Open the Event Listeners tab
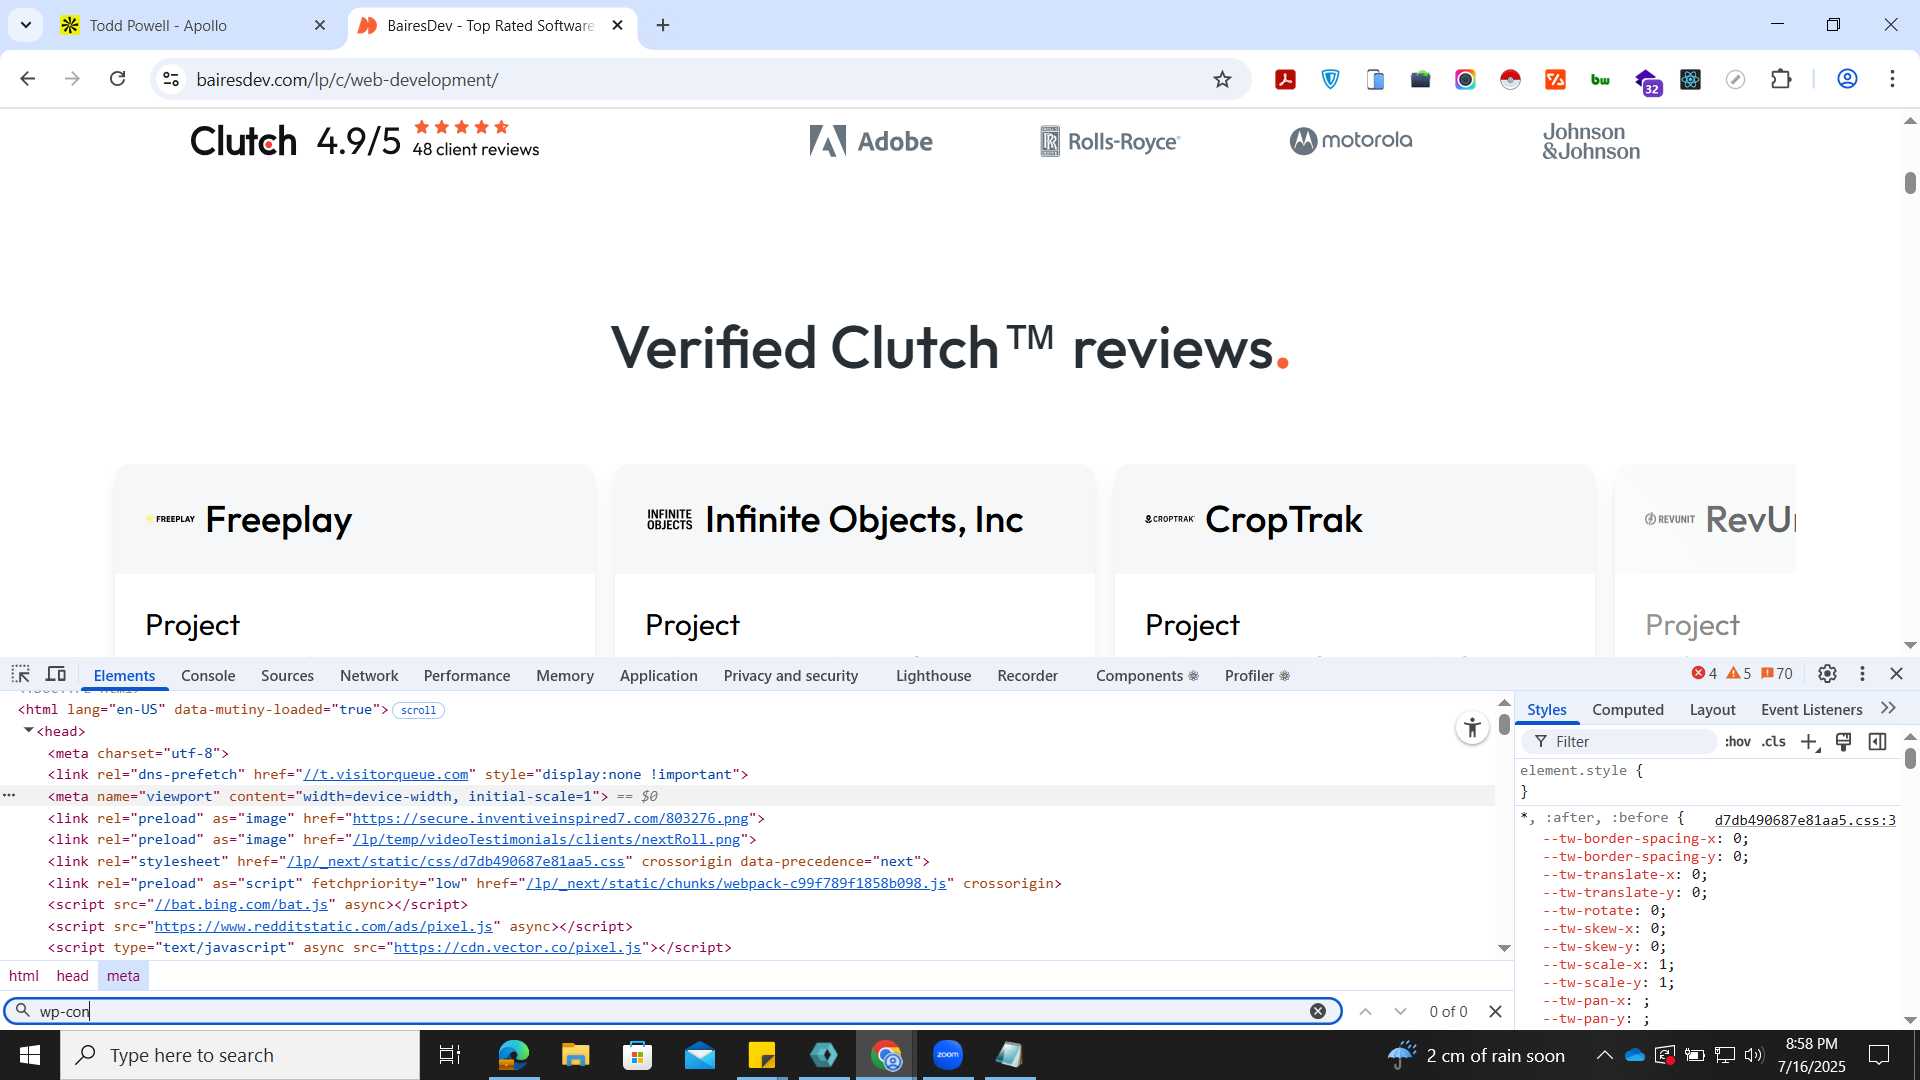The image size is (1920, 1080). (1811, 709)
